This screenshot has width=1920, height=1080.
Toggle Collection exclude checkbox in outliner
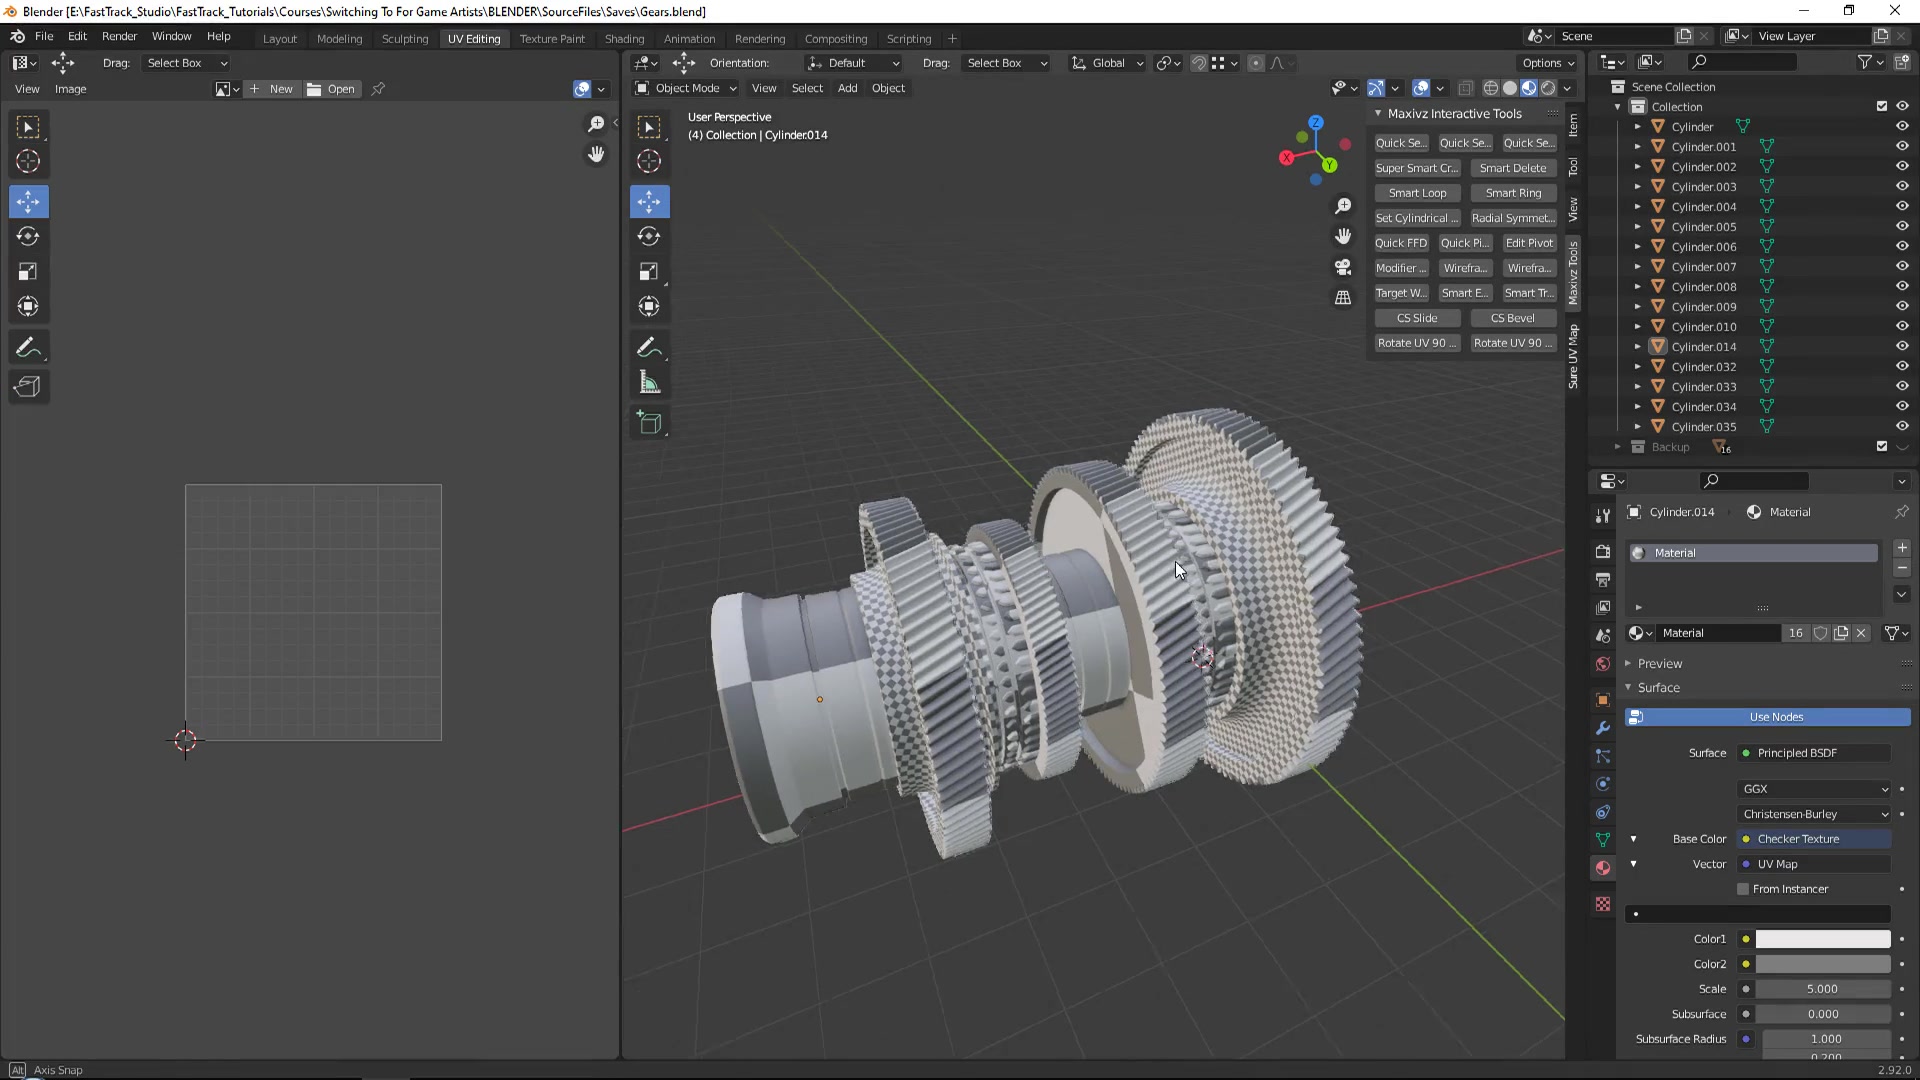(x=1882, y=106)
